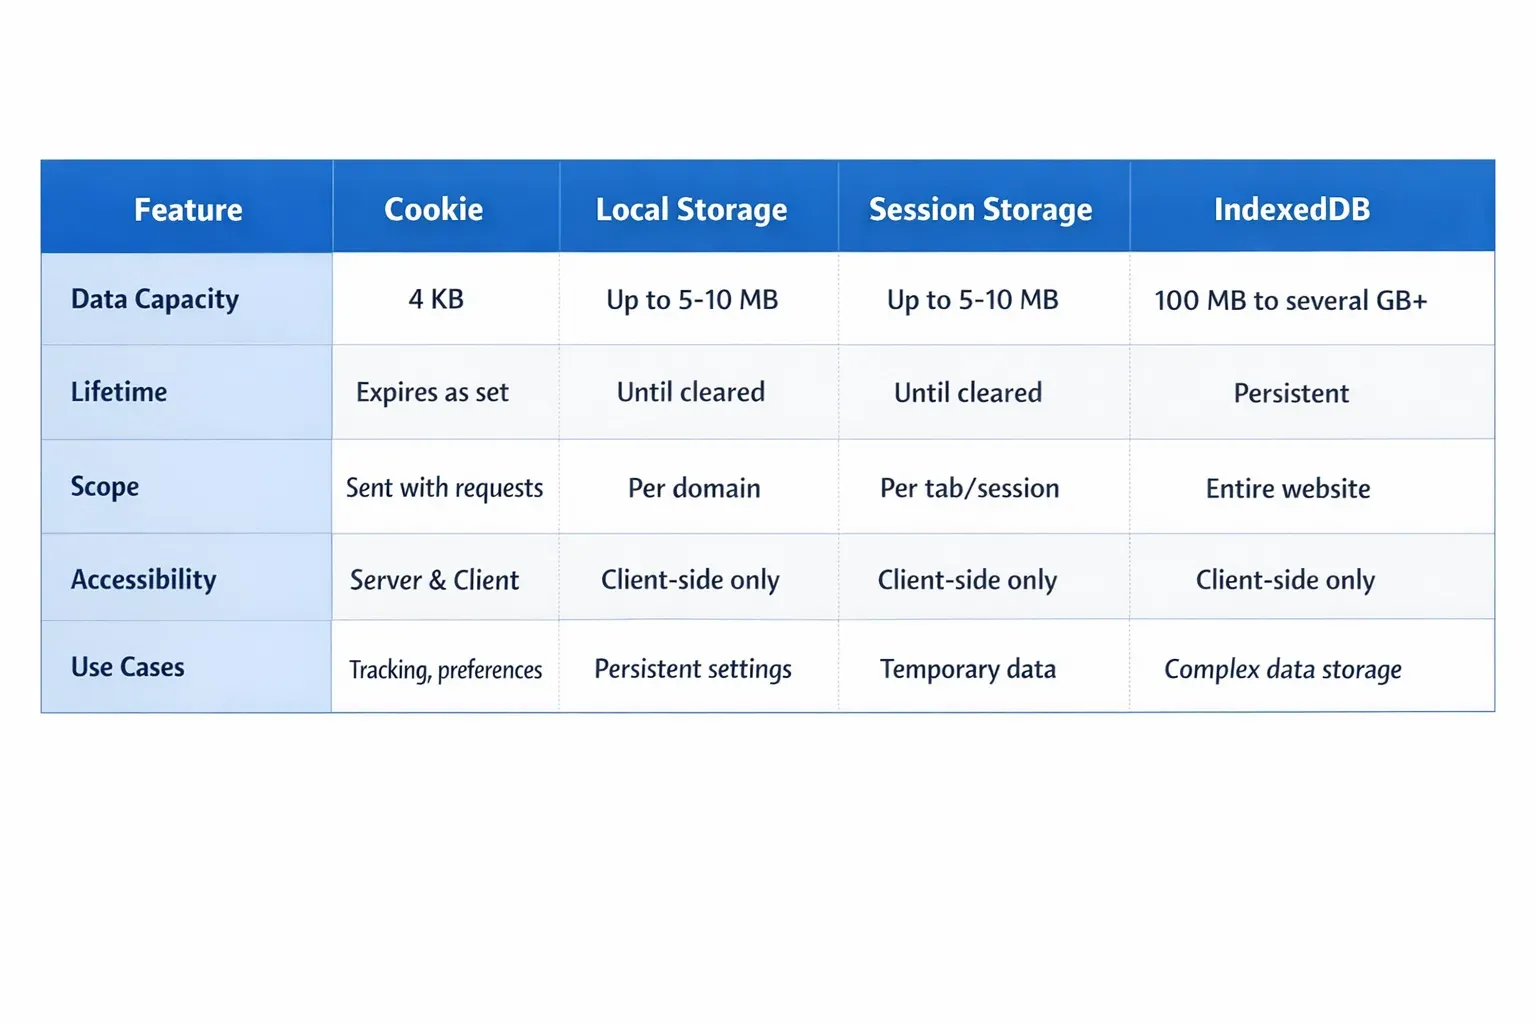The height and width of the screenshot is (1024, 1536).
Task: Click the Server & Client cell
Action: [434, 580]
